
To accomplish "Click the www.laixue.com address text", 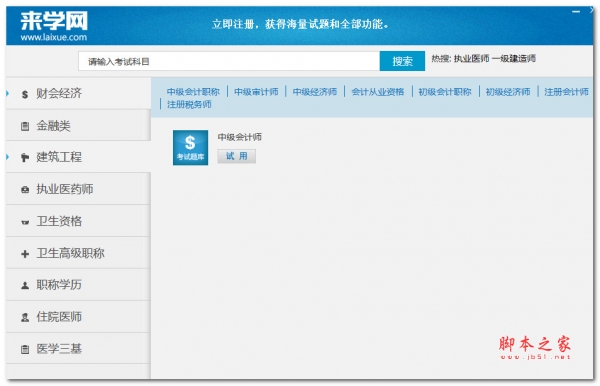I will tap(54, 37).
